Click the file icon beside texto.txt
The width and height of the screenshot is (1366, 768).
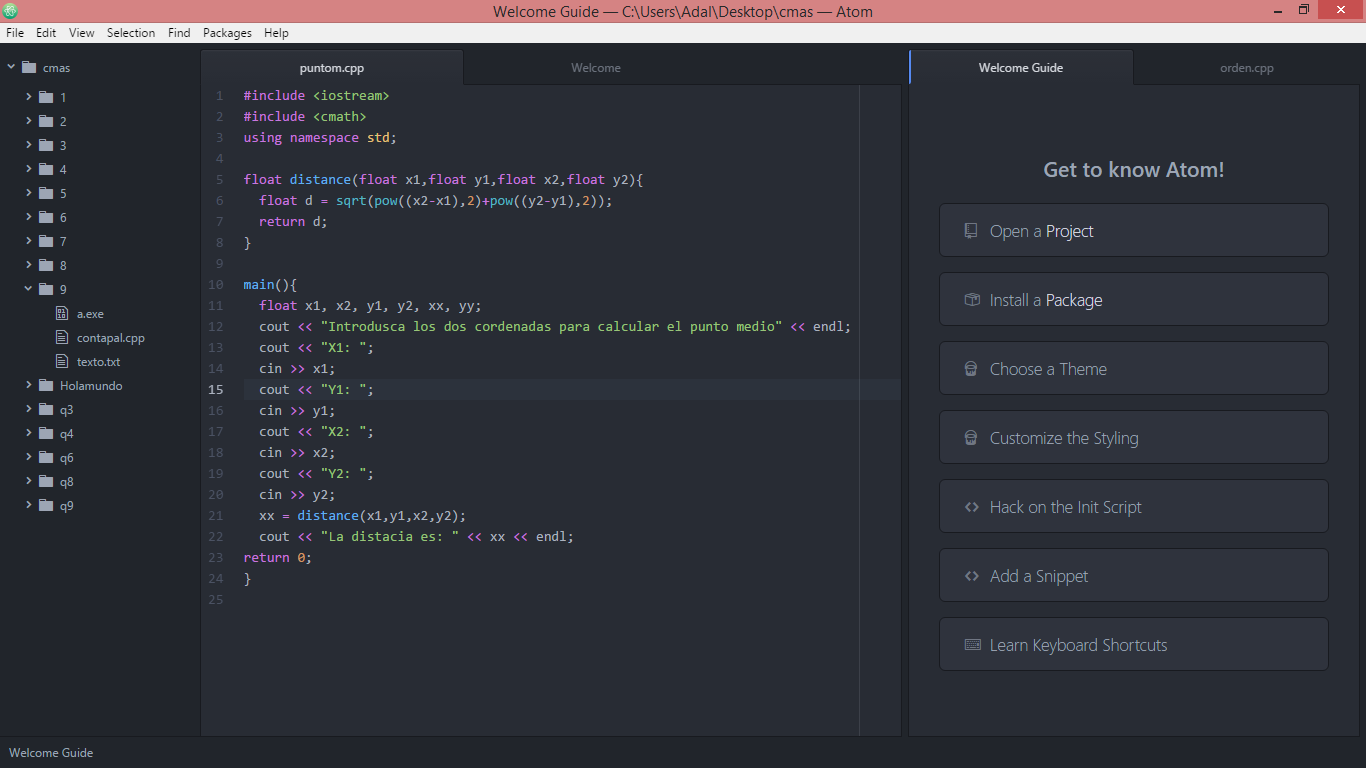point(62,361)
